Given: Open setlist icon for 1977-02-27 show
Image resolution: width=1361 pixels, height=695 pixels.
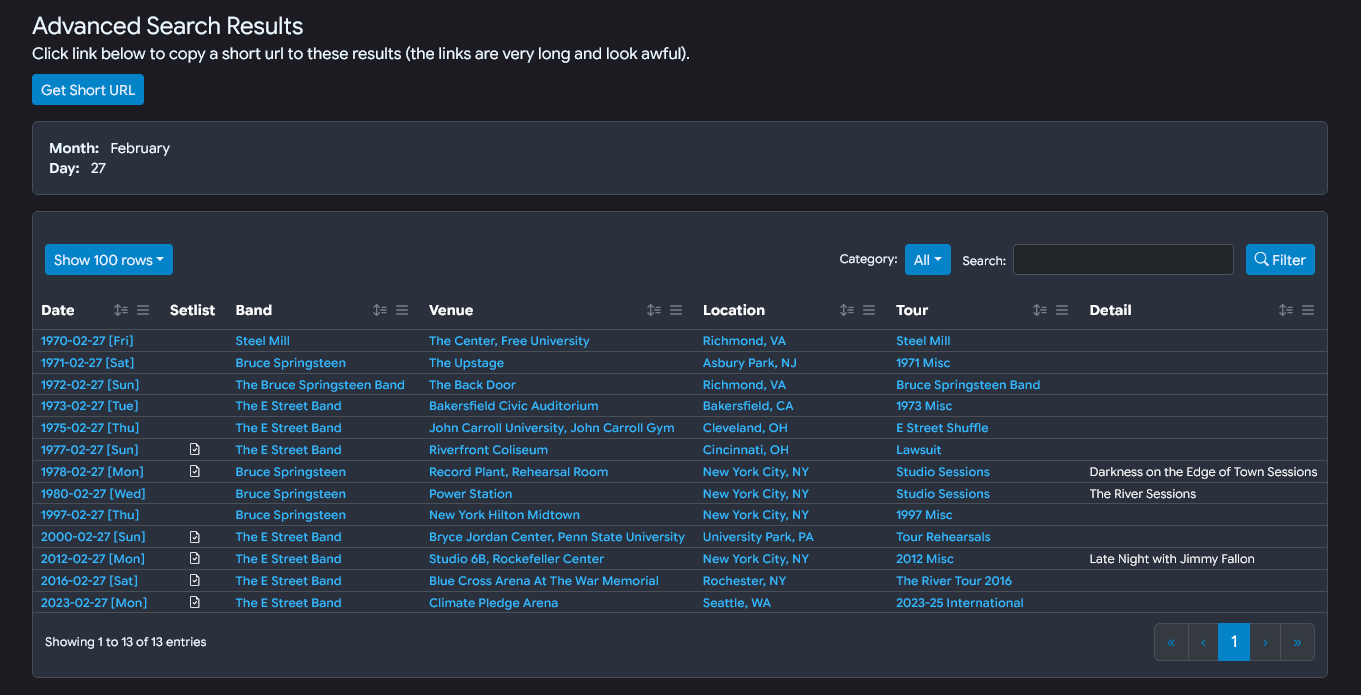Looking at the screenshot, I should tap(195, 450).
